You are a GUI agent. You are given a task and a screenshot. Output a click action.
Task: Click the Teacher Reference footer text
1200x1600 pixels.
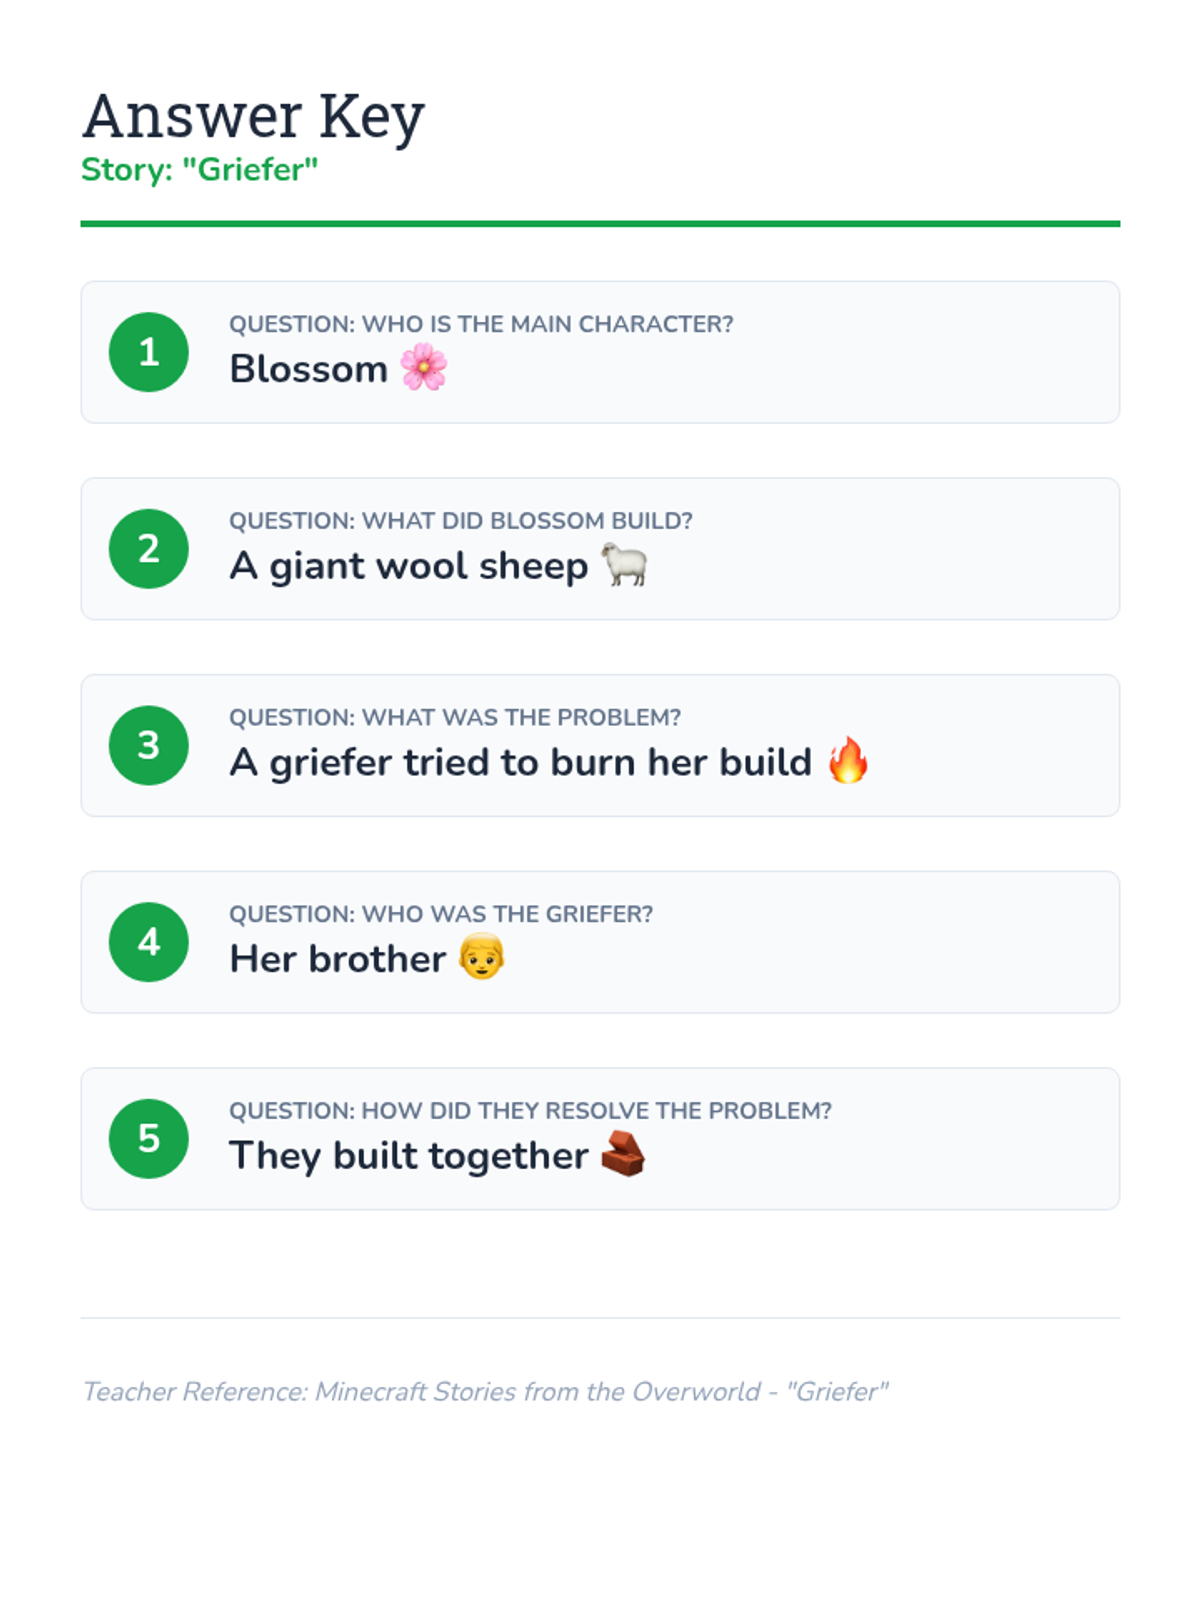(x=485, y=1392)
